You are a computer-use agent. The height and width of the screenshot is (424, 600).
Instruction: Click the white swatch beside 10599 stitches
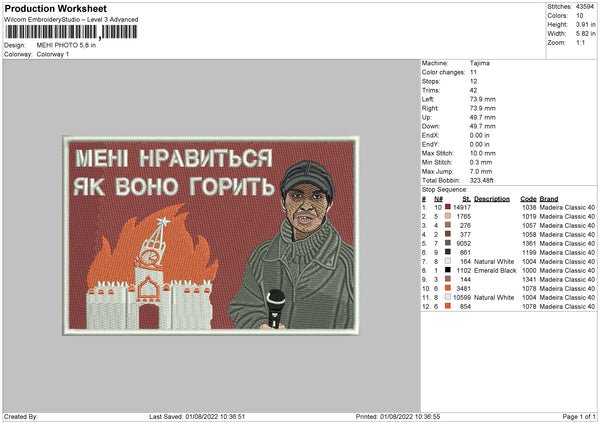tap(448, 297)
